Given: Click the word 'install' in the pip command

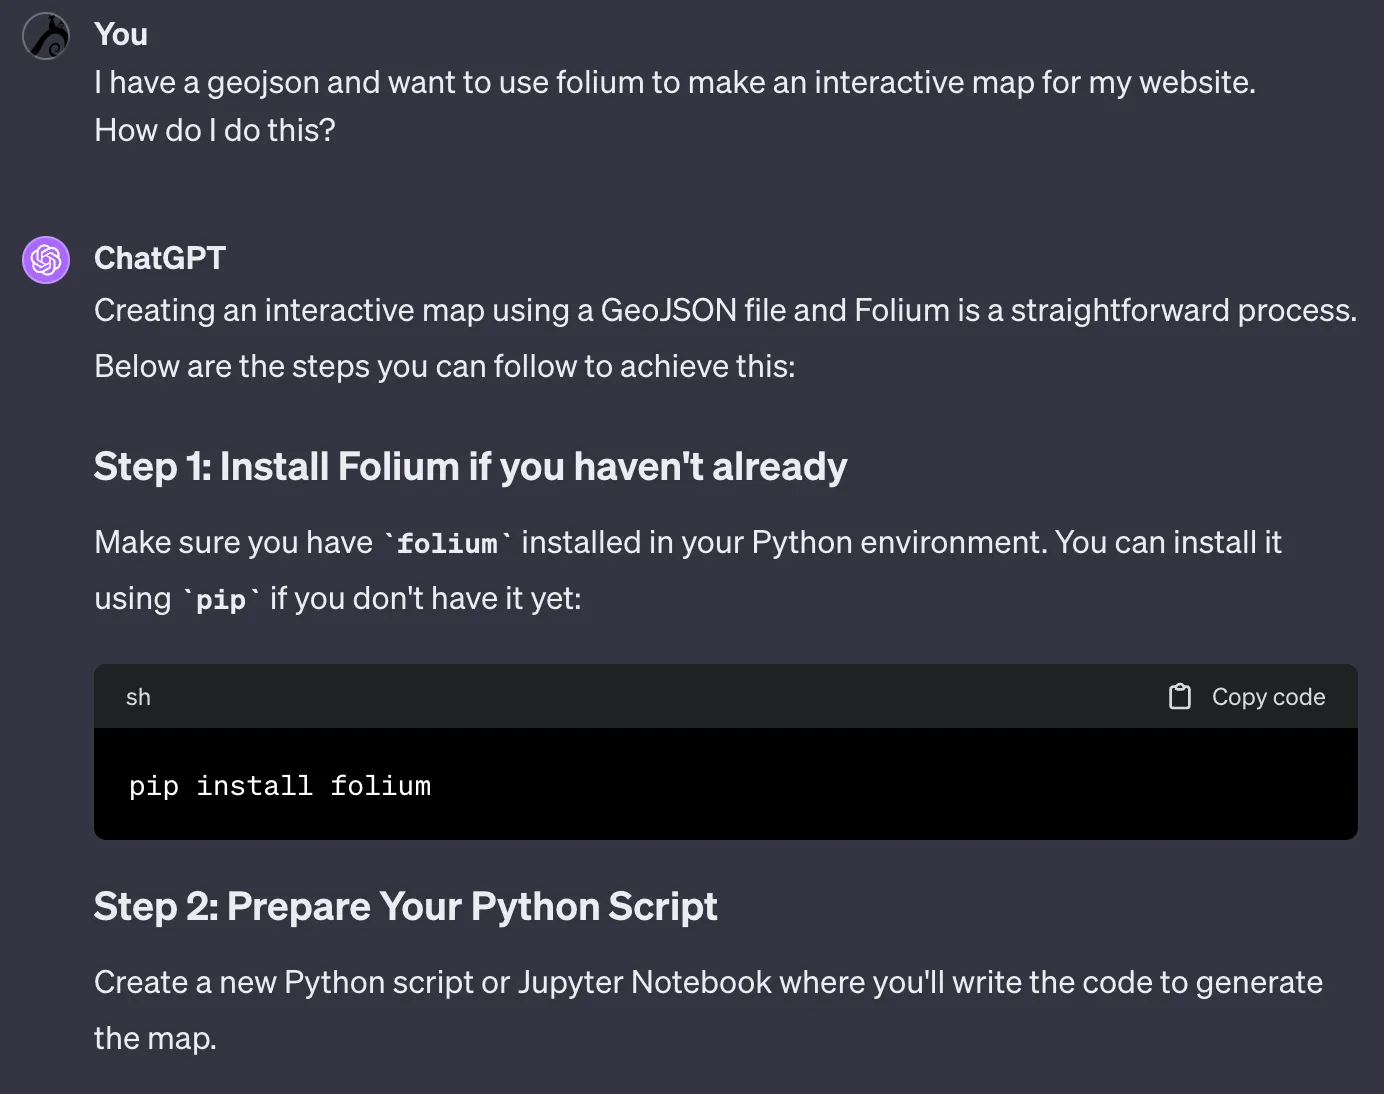Looking at the screenshot, I should coord(254,786).
